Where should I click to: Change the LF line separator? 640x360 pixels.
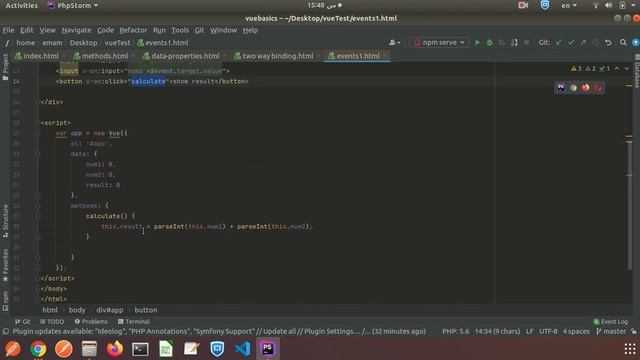point(529,331)
